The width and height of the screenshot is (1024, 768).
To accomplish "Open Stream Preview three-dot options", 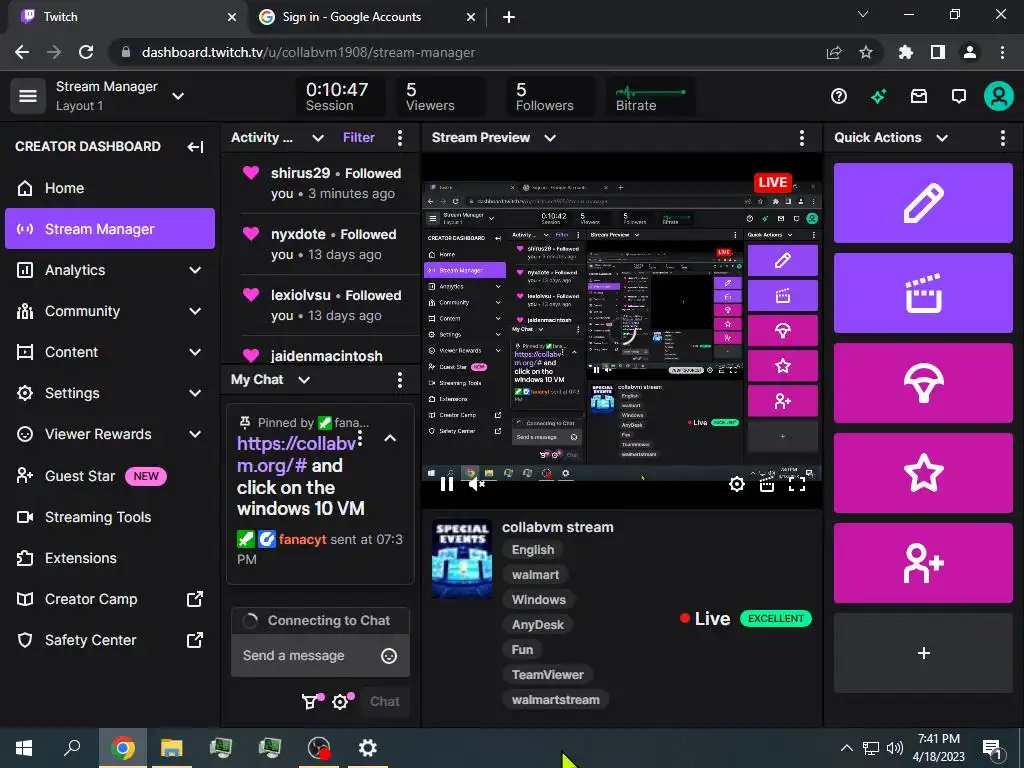I will (x=802, y=138).
